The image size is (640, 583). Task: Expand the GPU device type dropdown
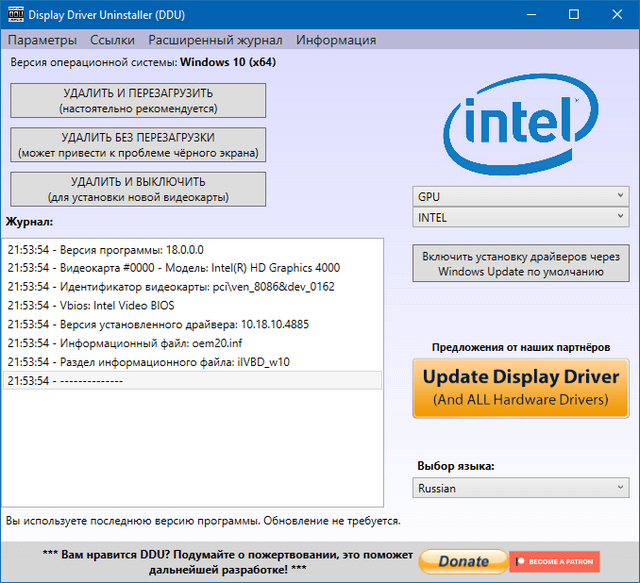[x=521, y=196]
